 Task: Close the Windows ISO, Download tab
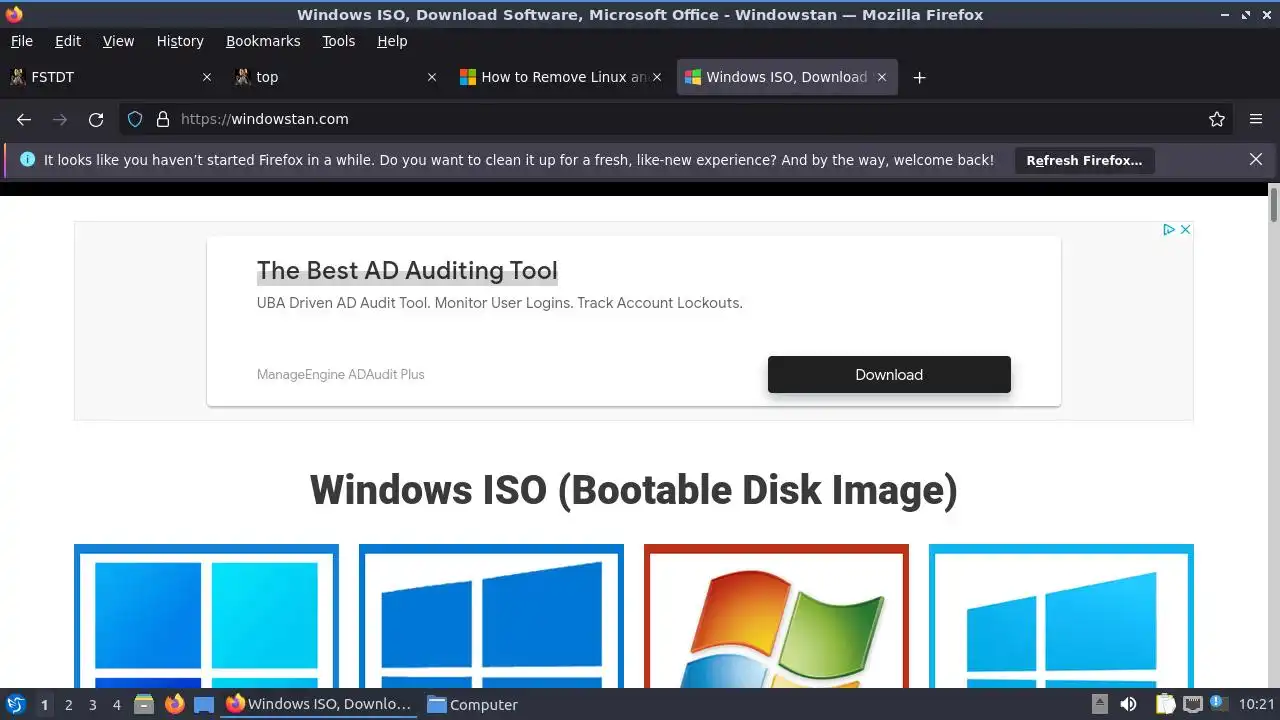(882, 77)
